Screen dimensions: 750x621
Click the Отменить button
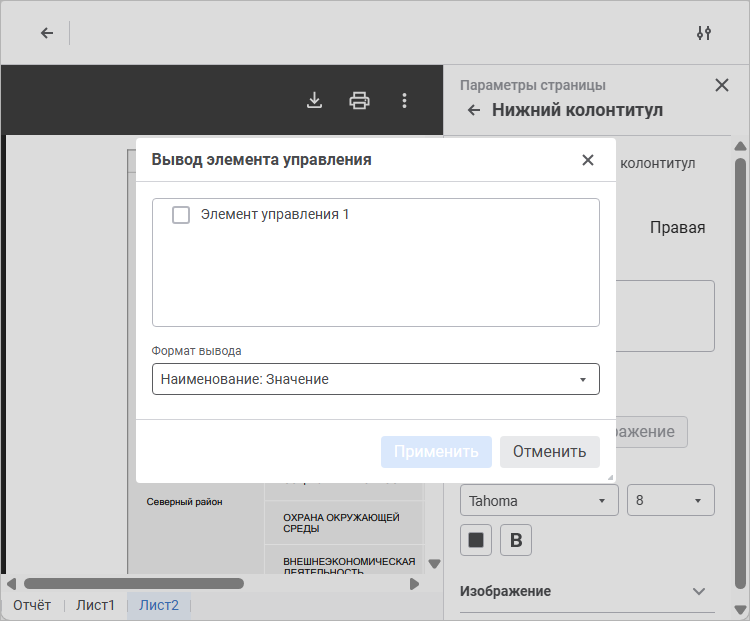click(549, 451)
